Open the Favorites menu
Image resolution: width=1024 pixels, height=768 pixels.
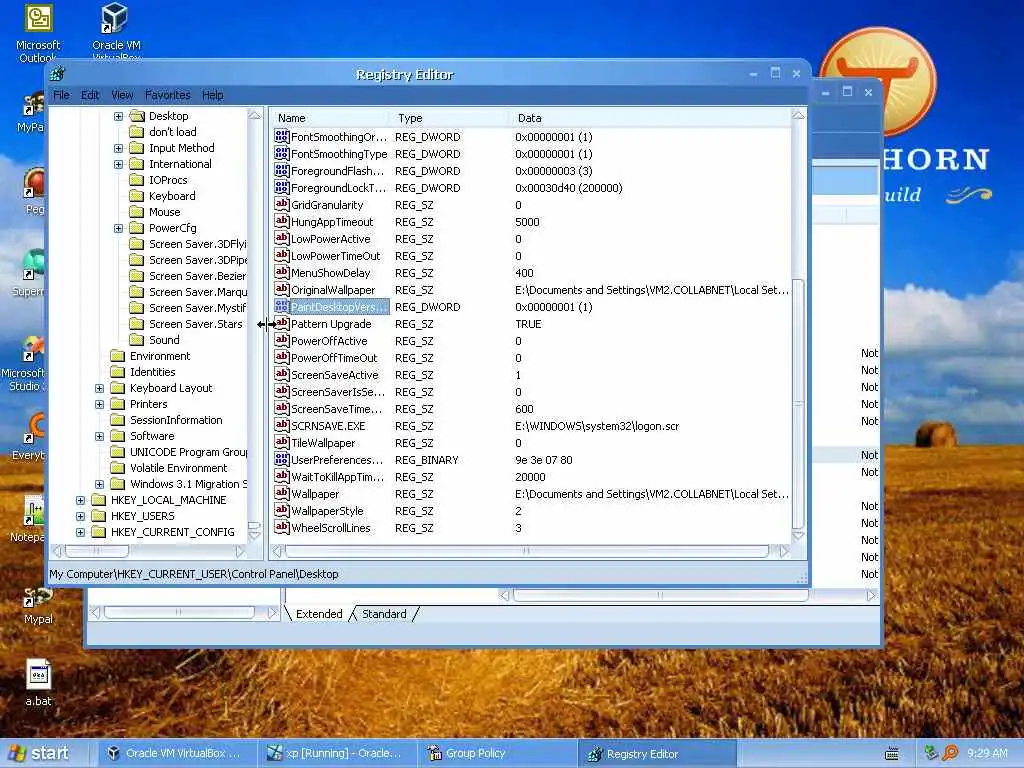(x=168, y=95)
